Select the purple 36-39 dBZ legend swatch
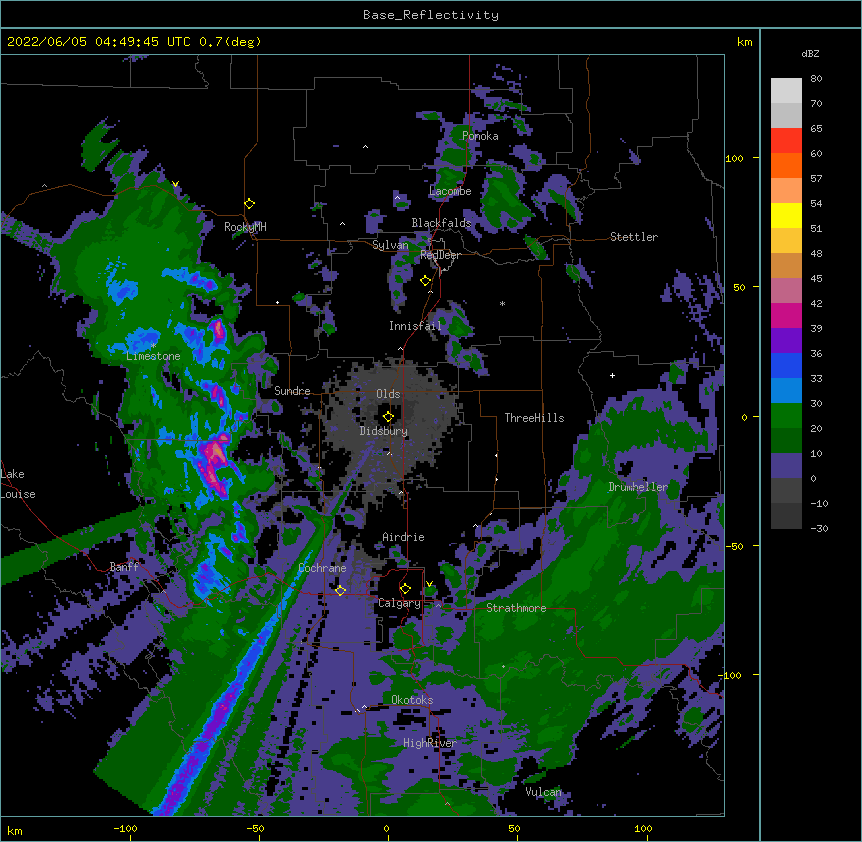 click(x=786, y=340)
